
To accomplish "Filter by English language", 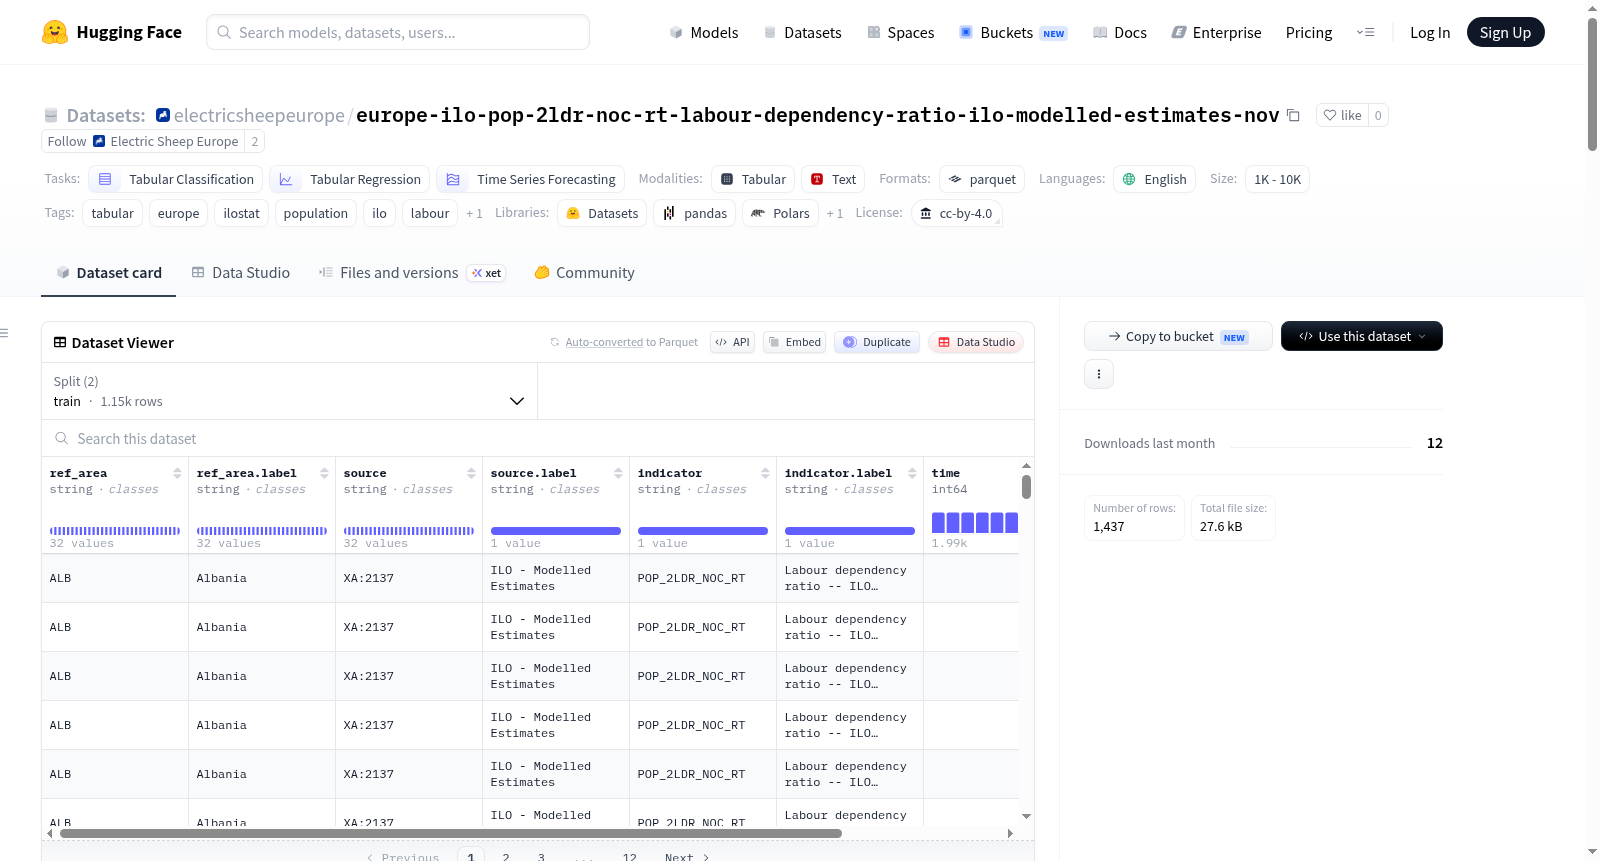I will pos(1155,179).
